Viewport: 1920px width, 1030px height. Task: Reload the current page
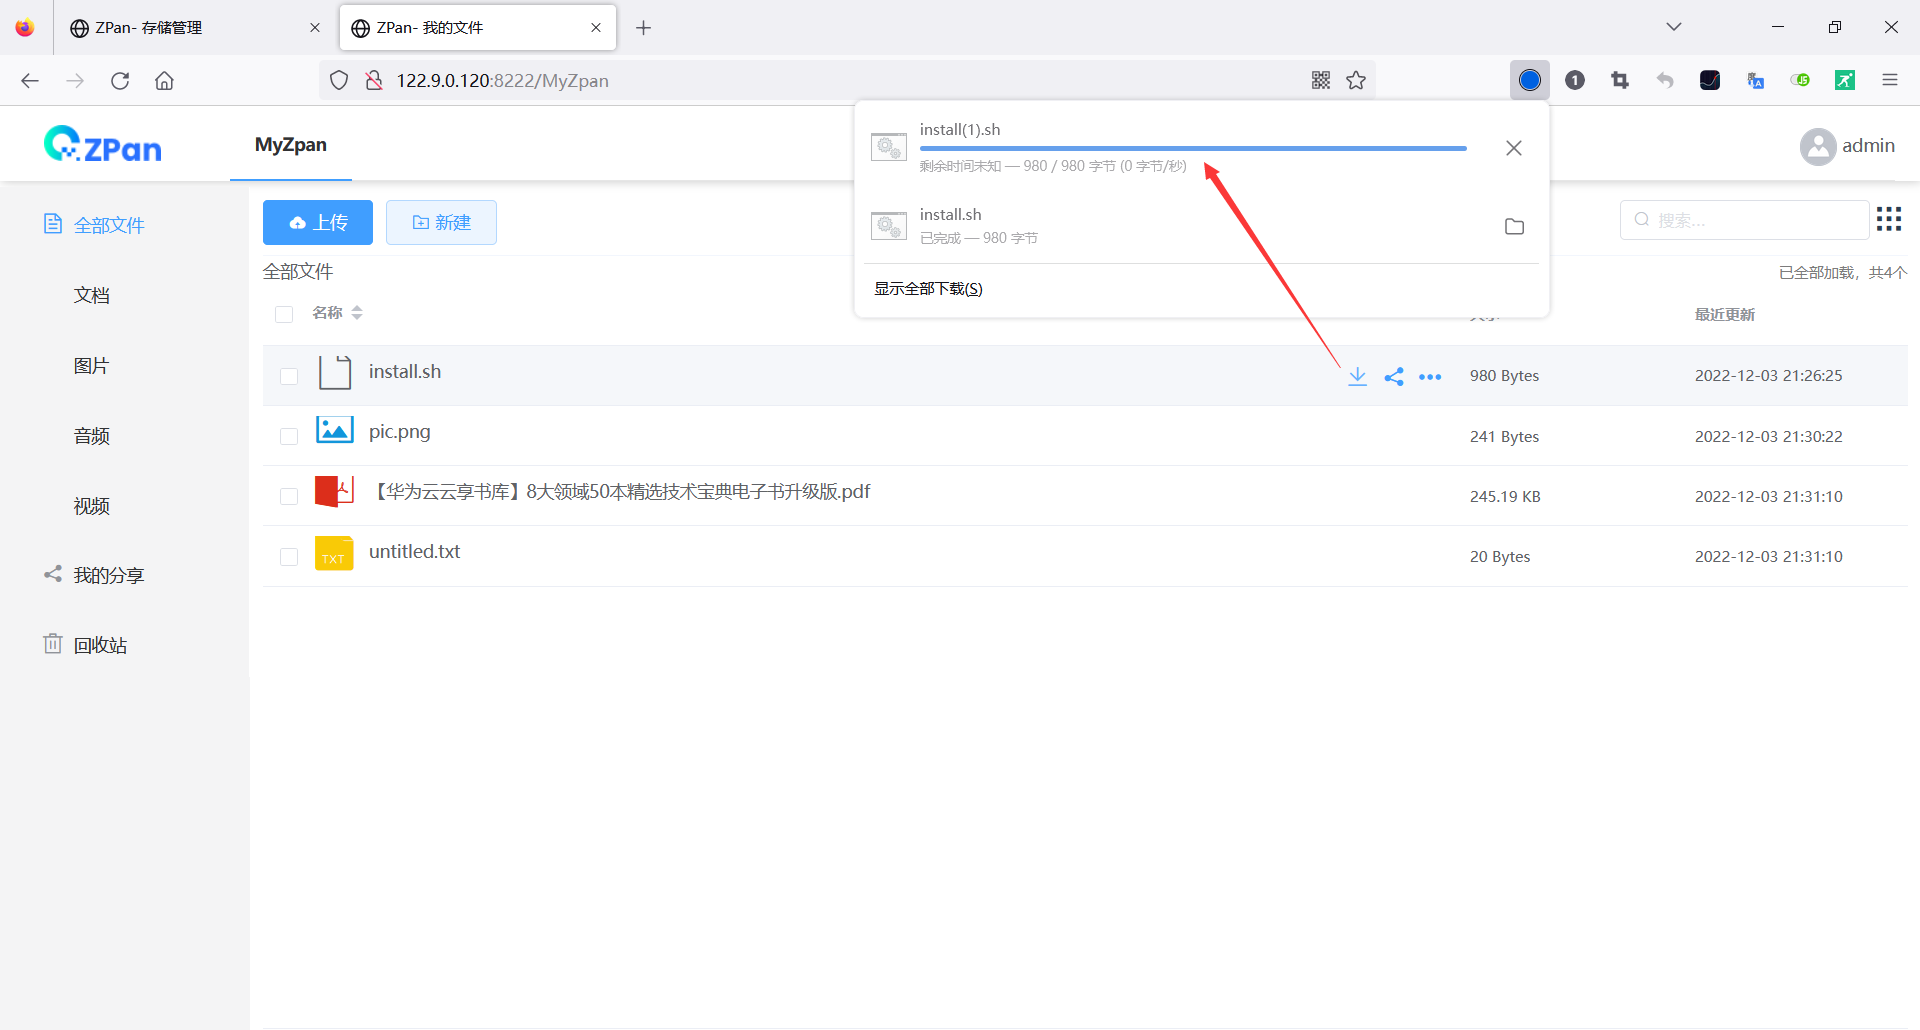[120, 80]
